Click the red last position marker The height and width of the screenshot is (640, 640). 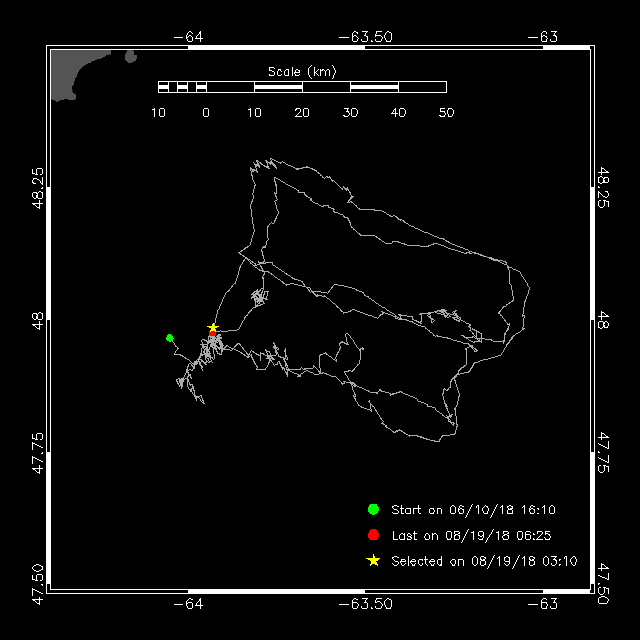coord(212,333)
